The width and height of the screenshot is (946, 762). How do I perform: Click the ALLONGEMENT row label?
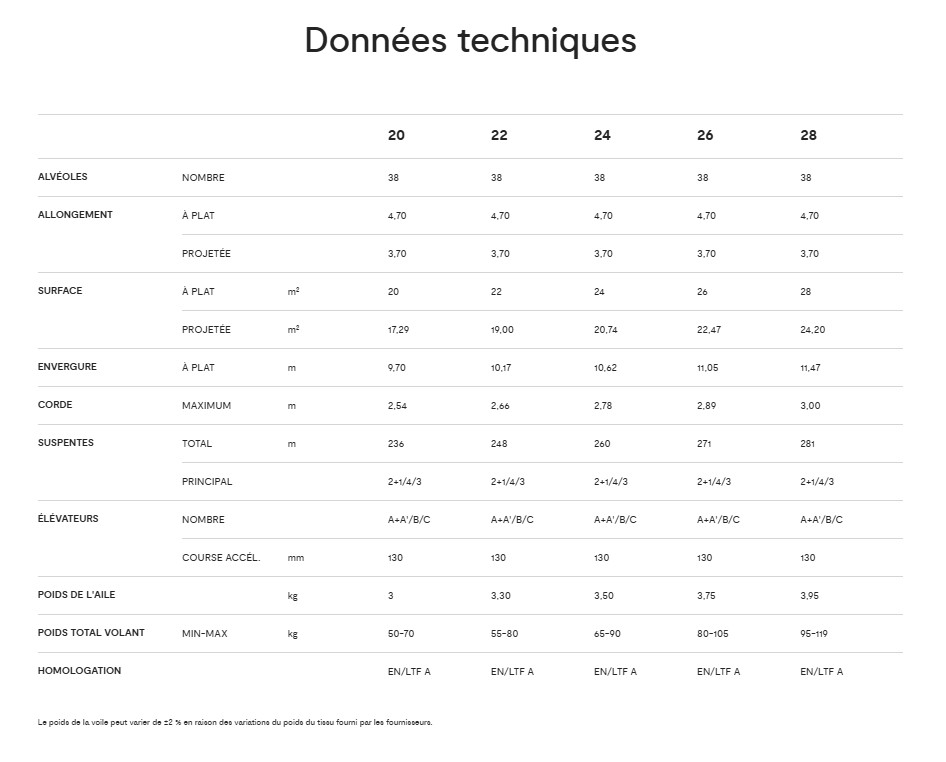tap(75, 215)
